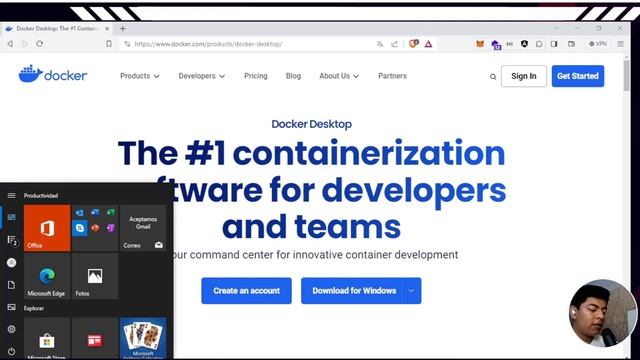Screen dimensions: 640x360
Task: Open Settings gear in Start sidebar
Action: click(11, 329)
